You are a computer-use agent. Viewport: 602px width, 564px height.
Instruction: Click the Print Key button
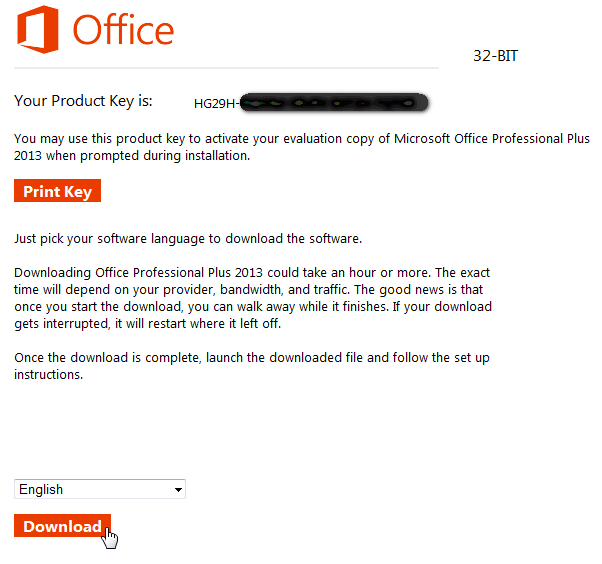57,191
